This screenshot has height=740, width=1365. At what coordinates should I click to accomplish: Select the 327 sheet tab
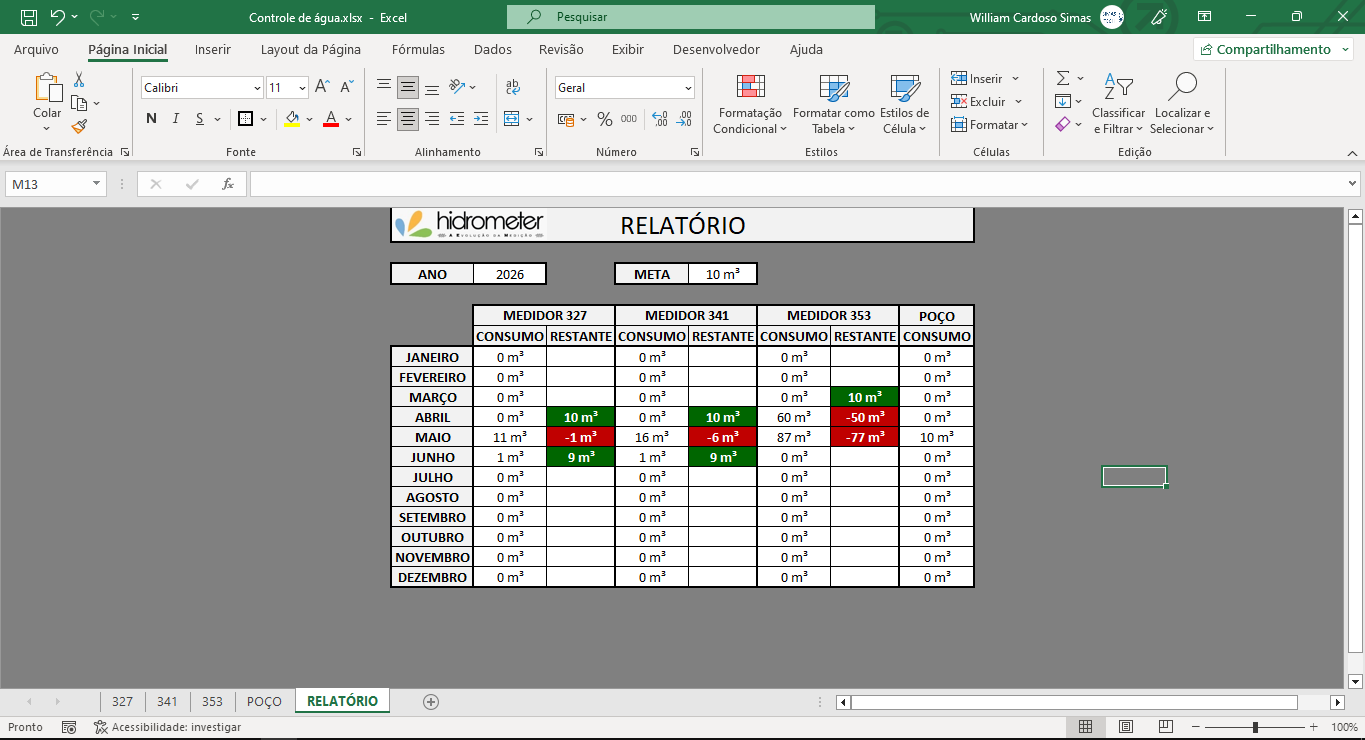pyautogui.click(x=122, y=701)
